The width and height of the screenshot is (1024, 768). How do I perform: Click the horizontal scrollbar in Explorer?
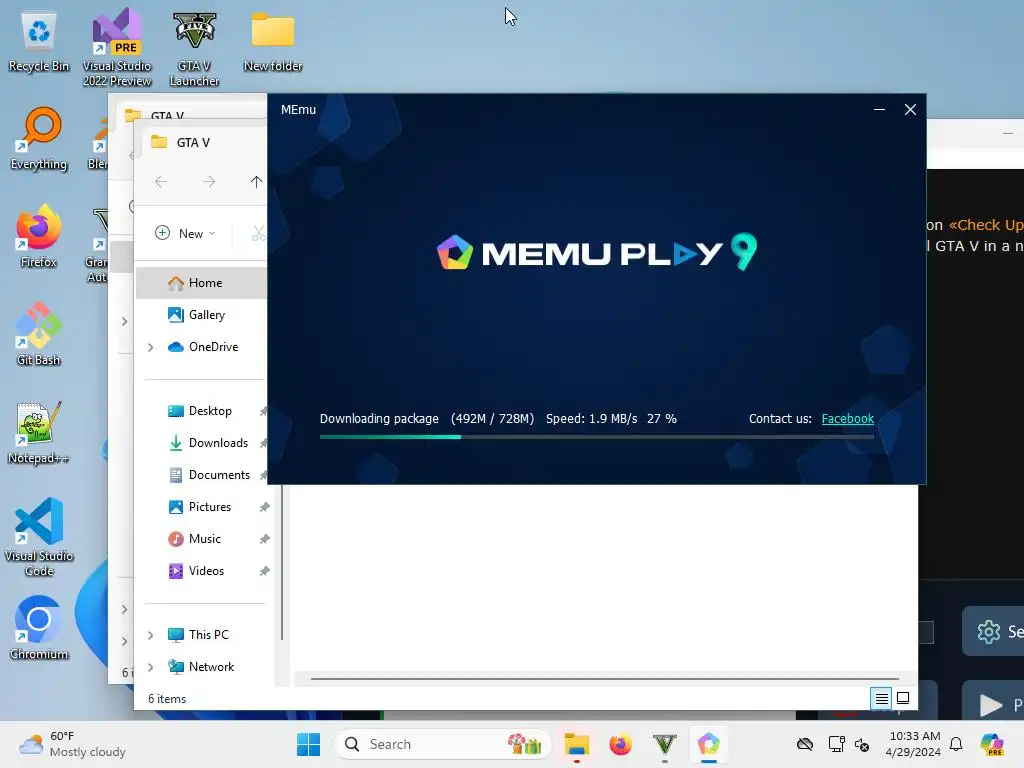(x=605, y=679)
